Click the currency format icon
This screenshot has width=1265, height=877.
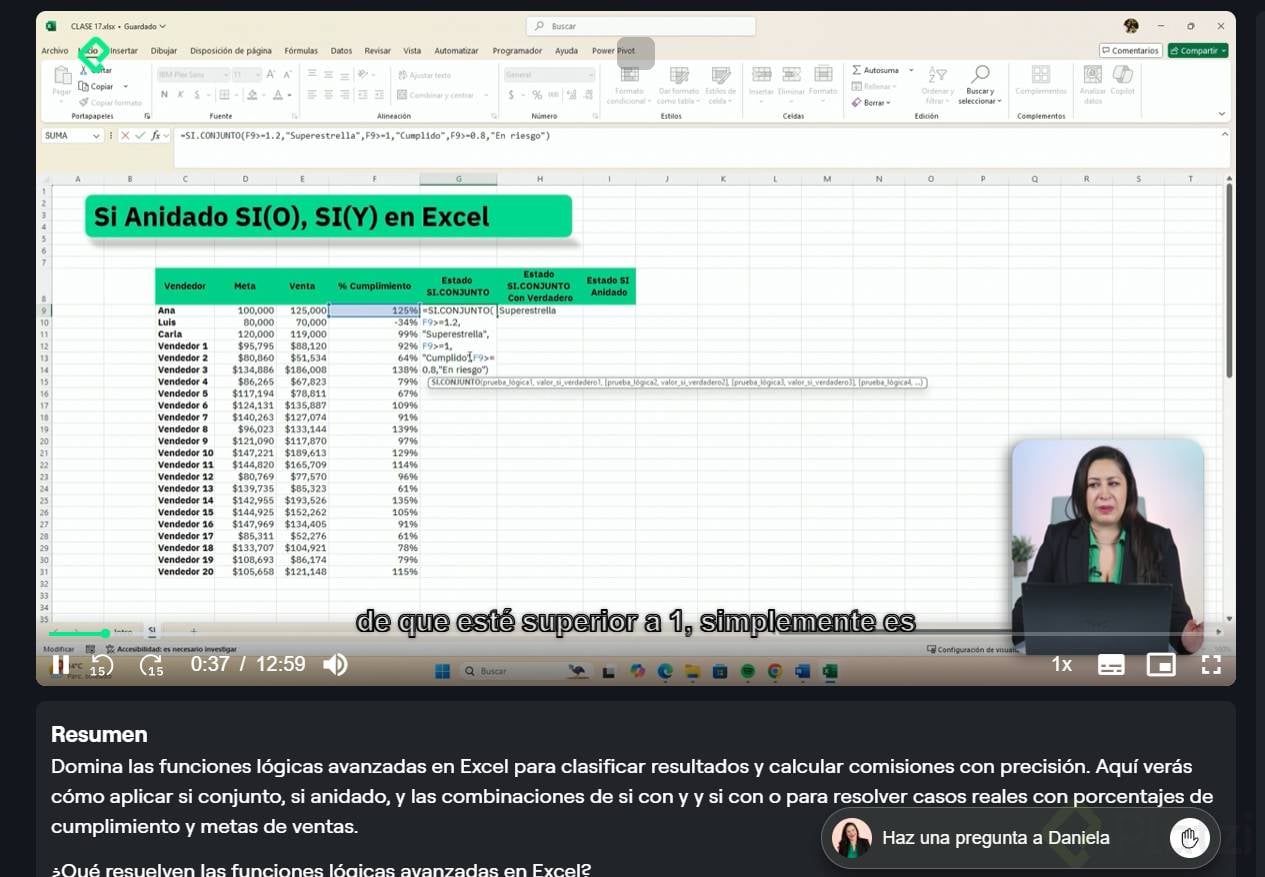coord(511,95)
